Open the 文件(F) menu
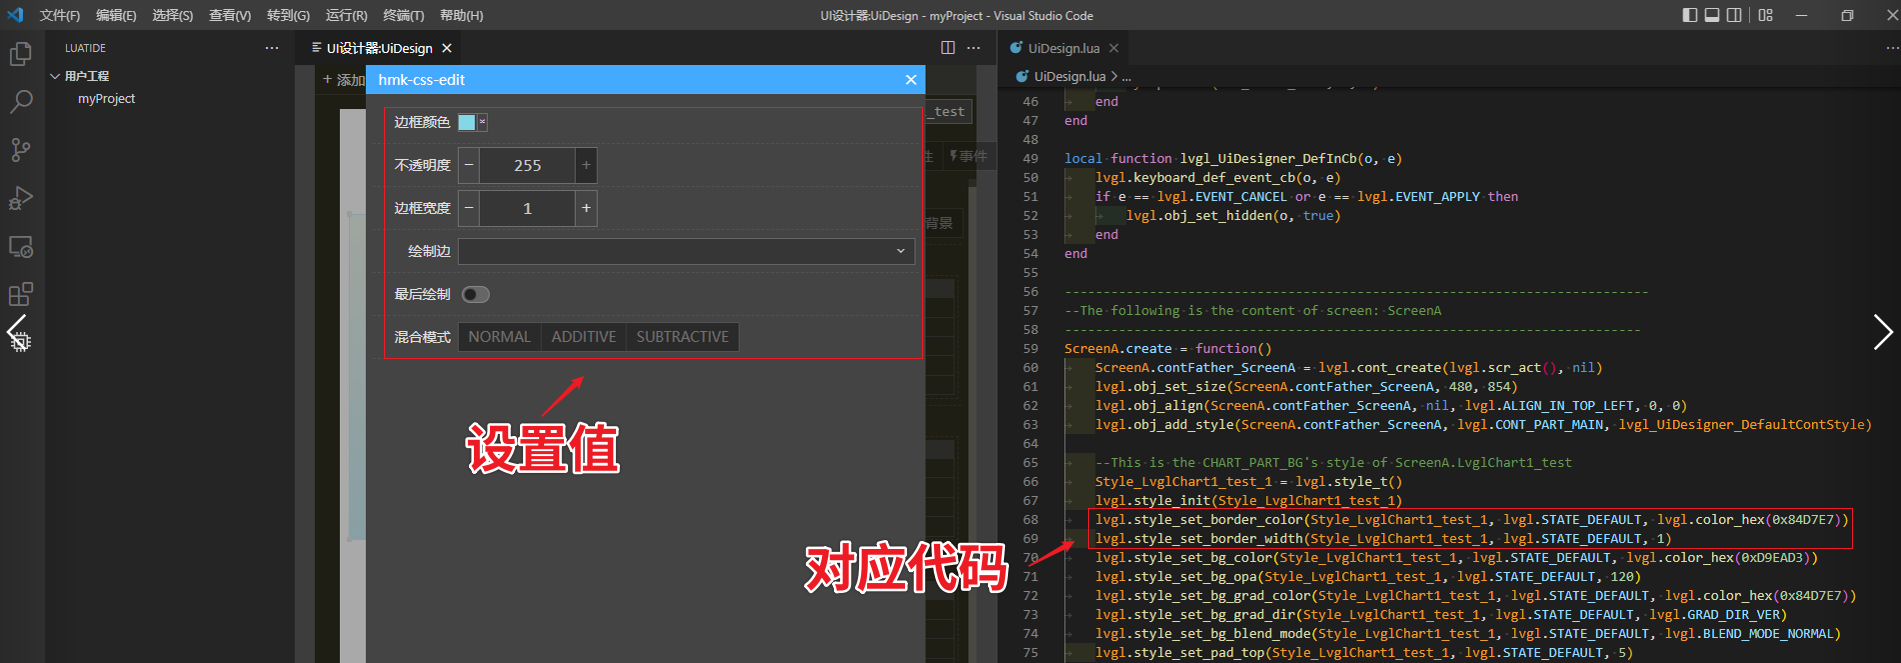 point(59,15)
